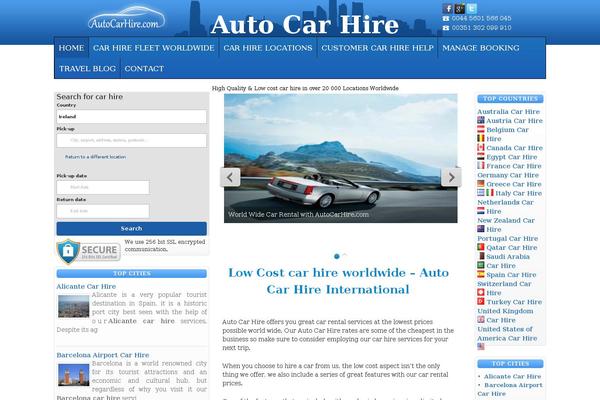Click the Alicante city thumbnail
Viewport: 600px width, 400px height.
73,306
